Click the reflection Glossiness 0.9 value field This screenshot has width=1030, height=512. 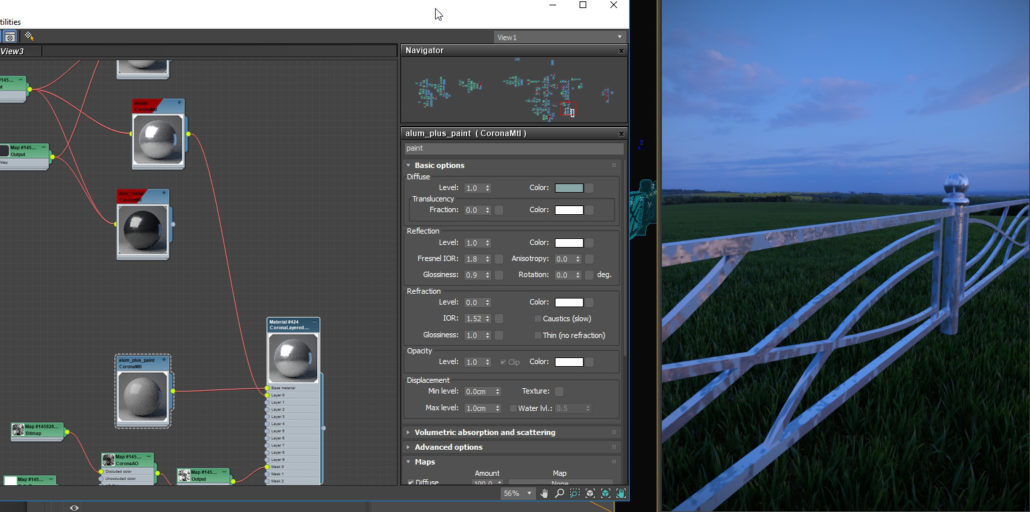click(x=474, y=275)
